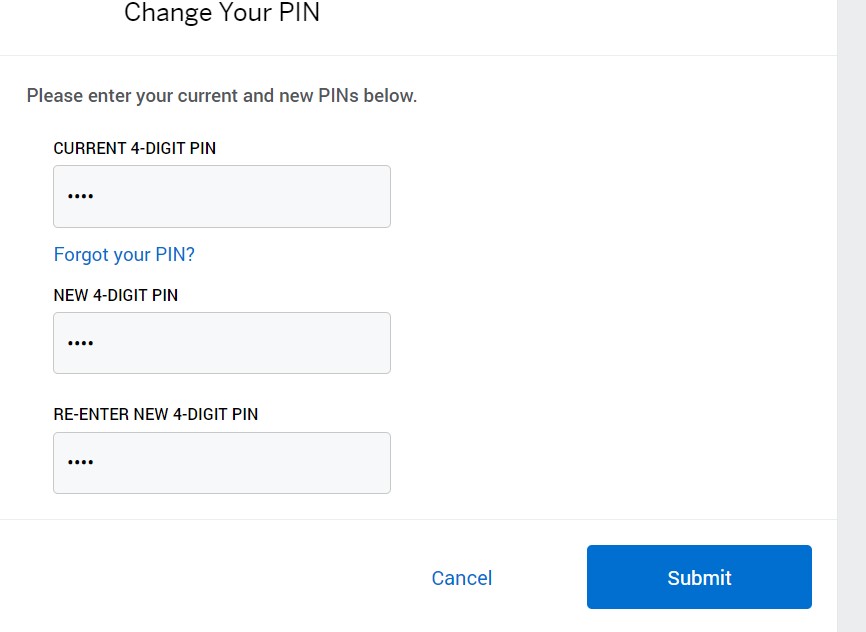
Task: Cancel the PIN change
Action: pos(461,578)
